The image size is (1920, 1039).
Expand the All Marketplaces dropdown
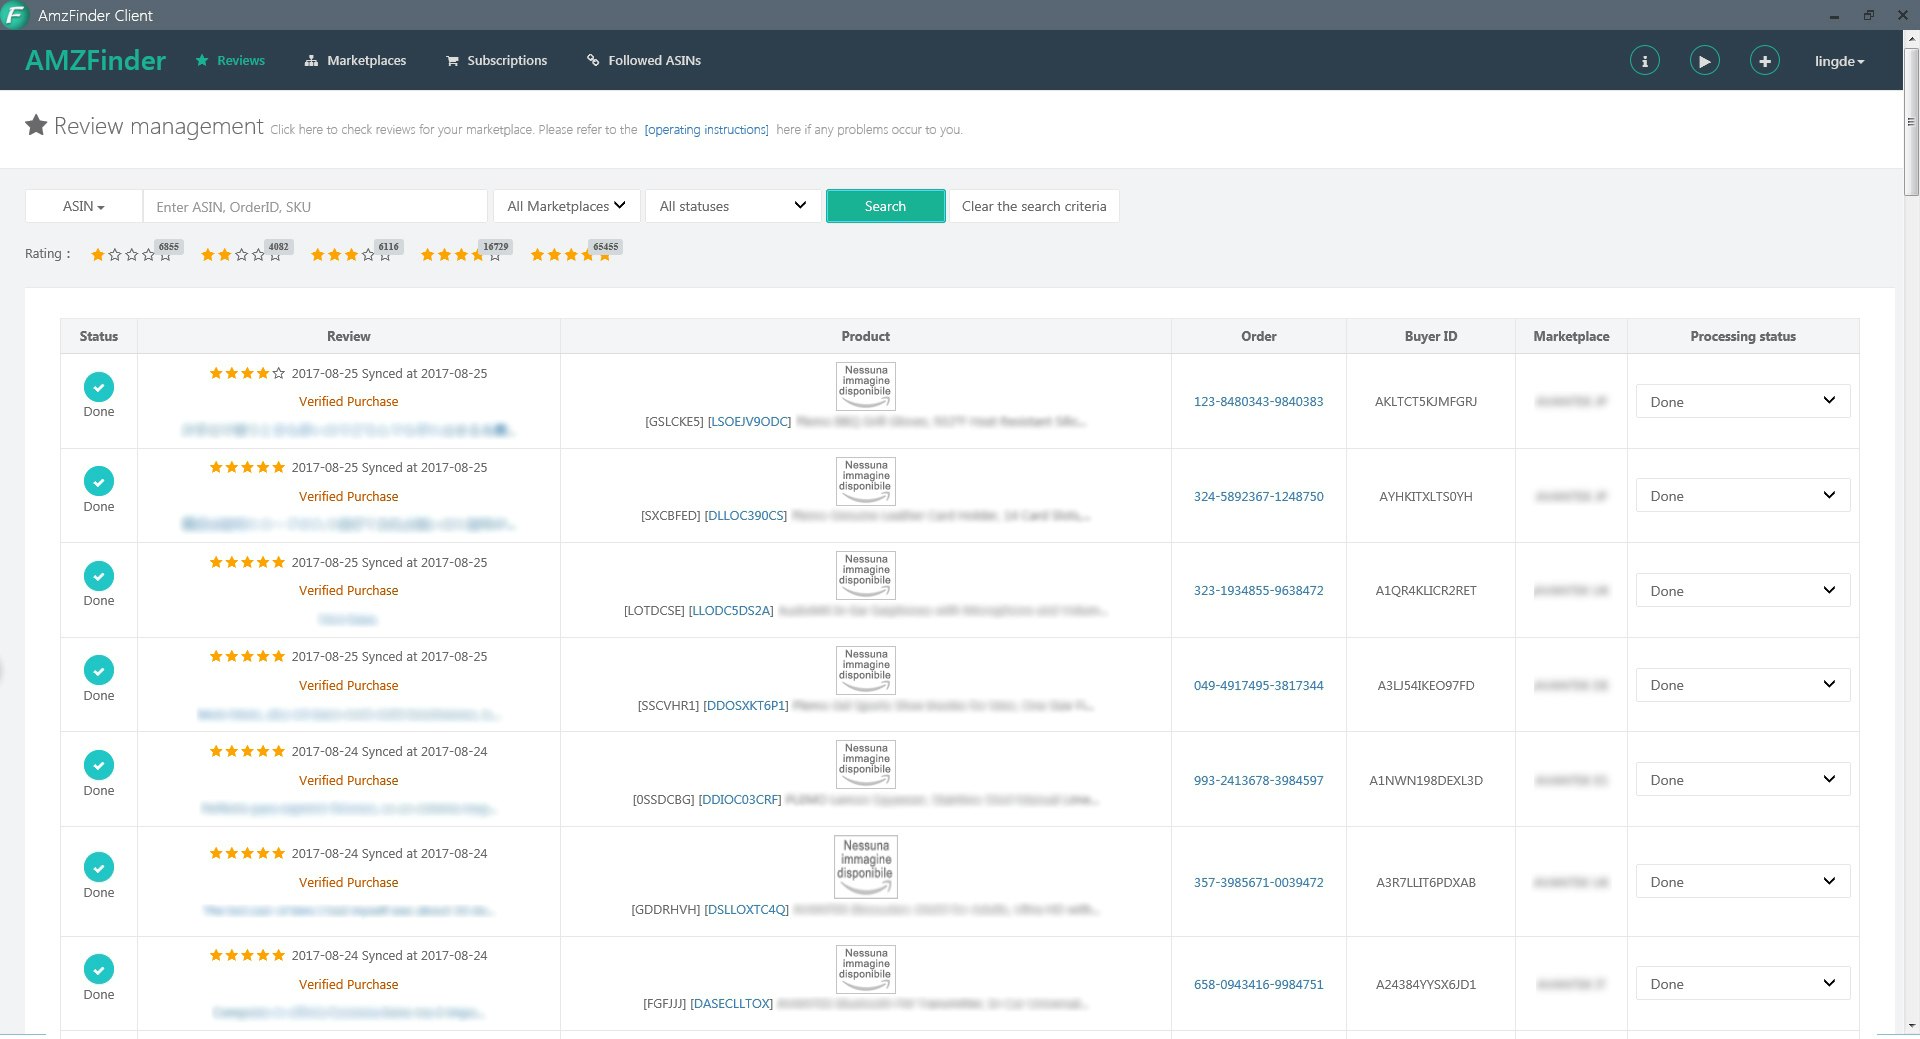[566, 206]
